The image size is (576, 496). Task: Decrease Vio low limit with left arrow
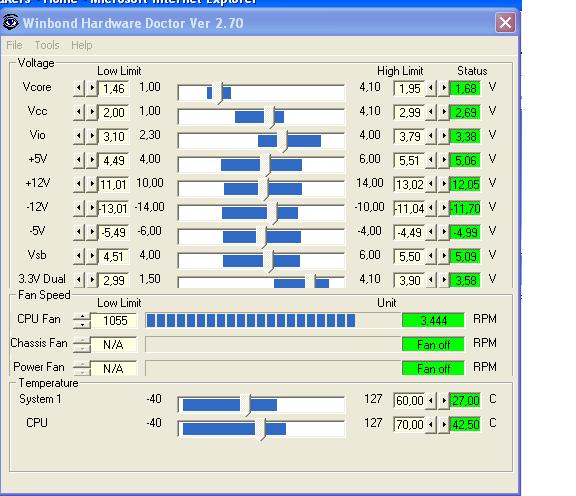click(79, 136)
